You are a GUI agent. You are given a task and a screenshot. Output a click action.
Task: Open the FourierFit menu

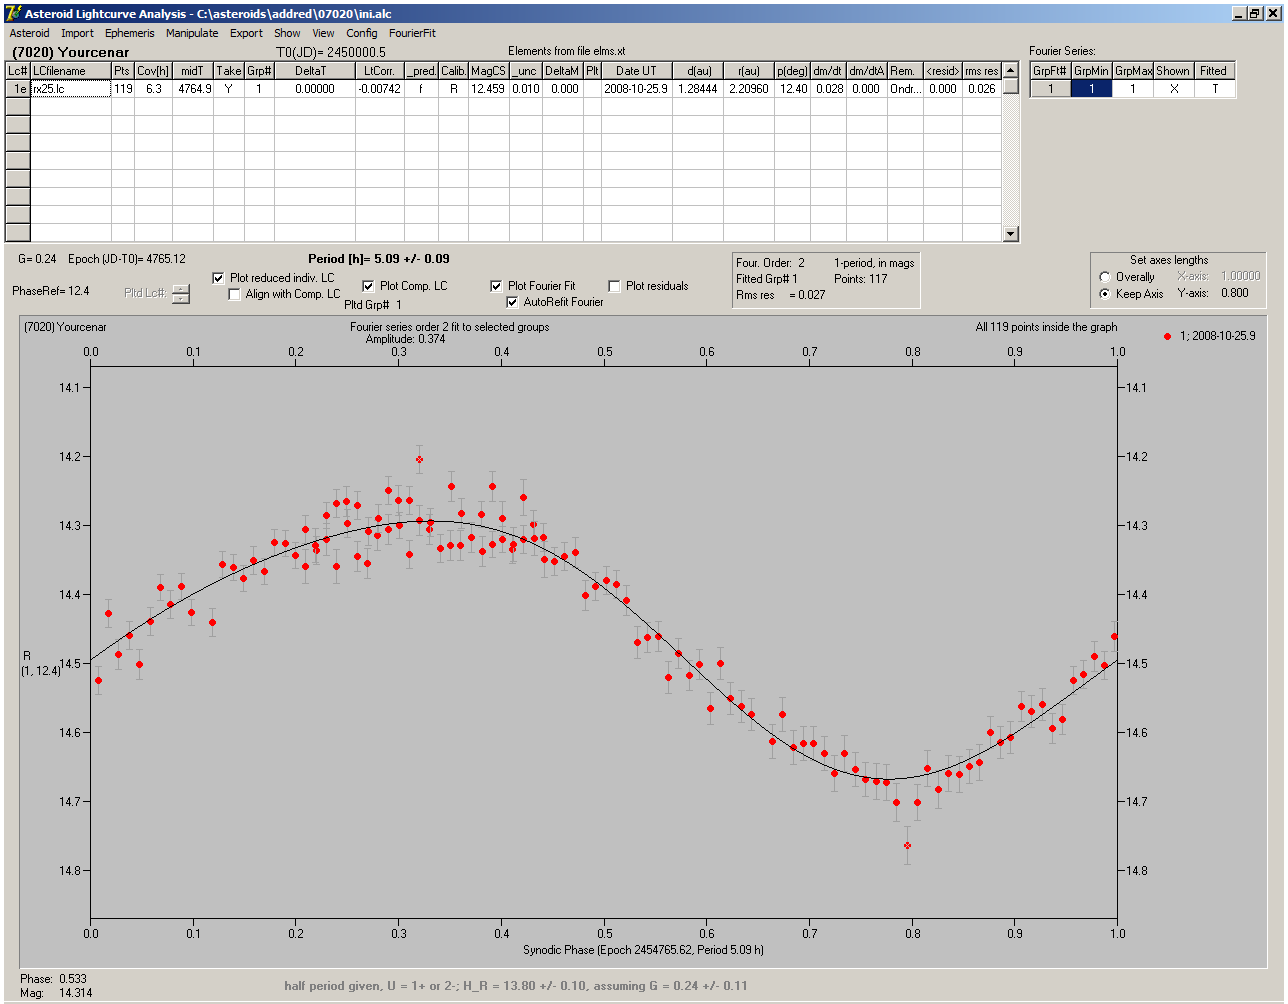[412, 33]
